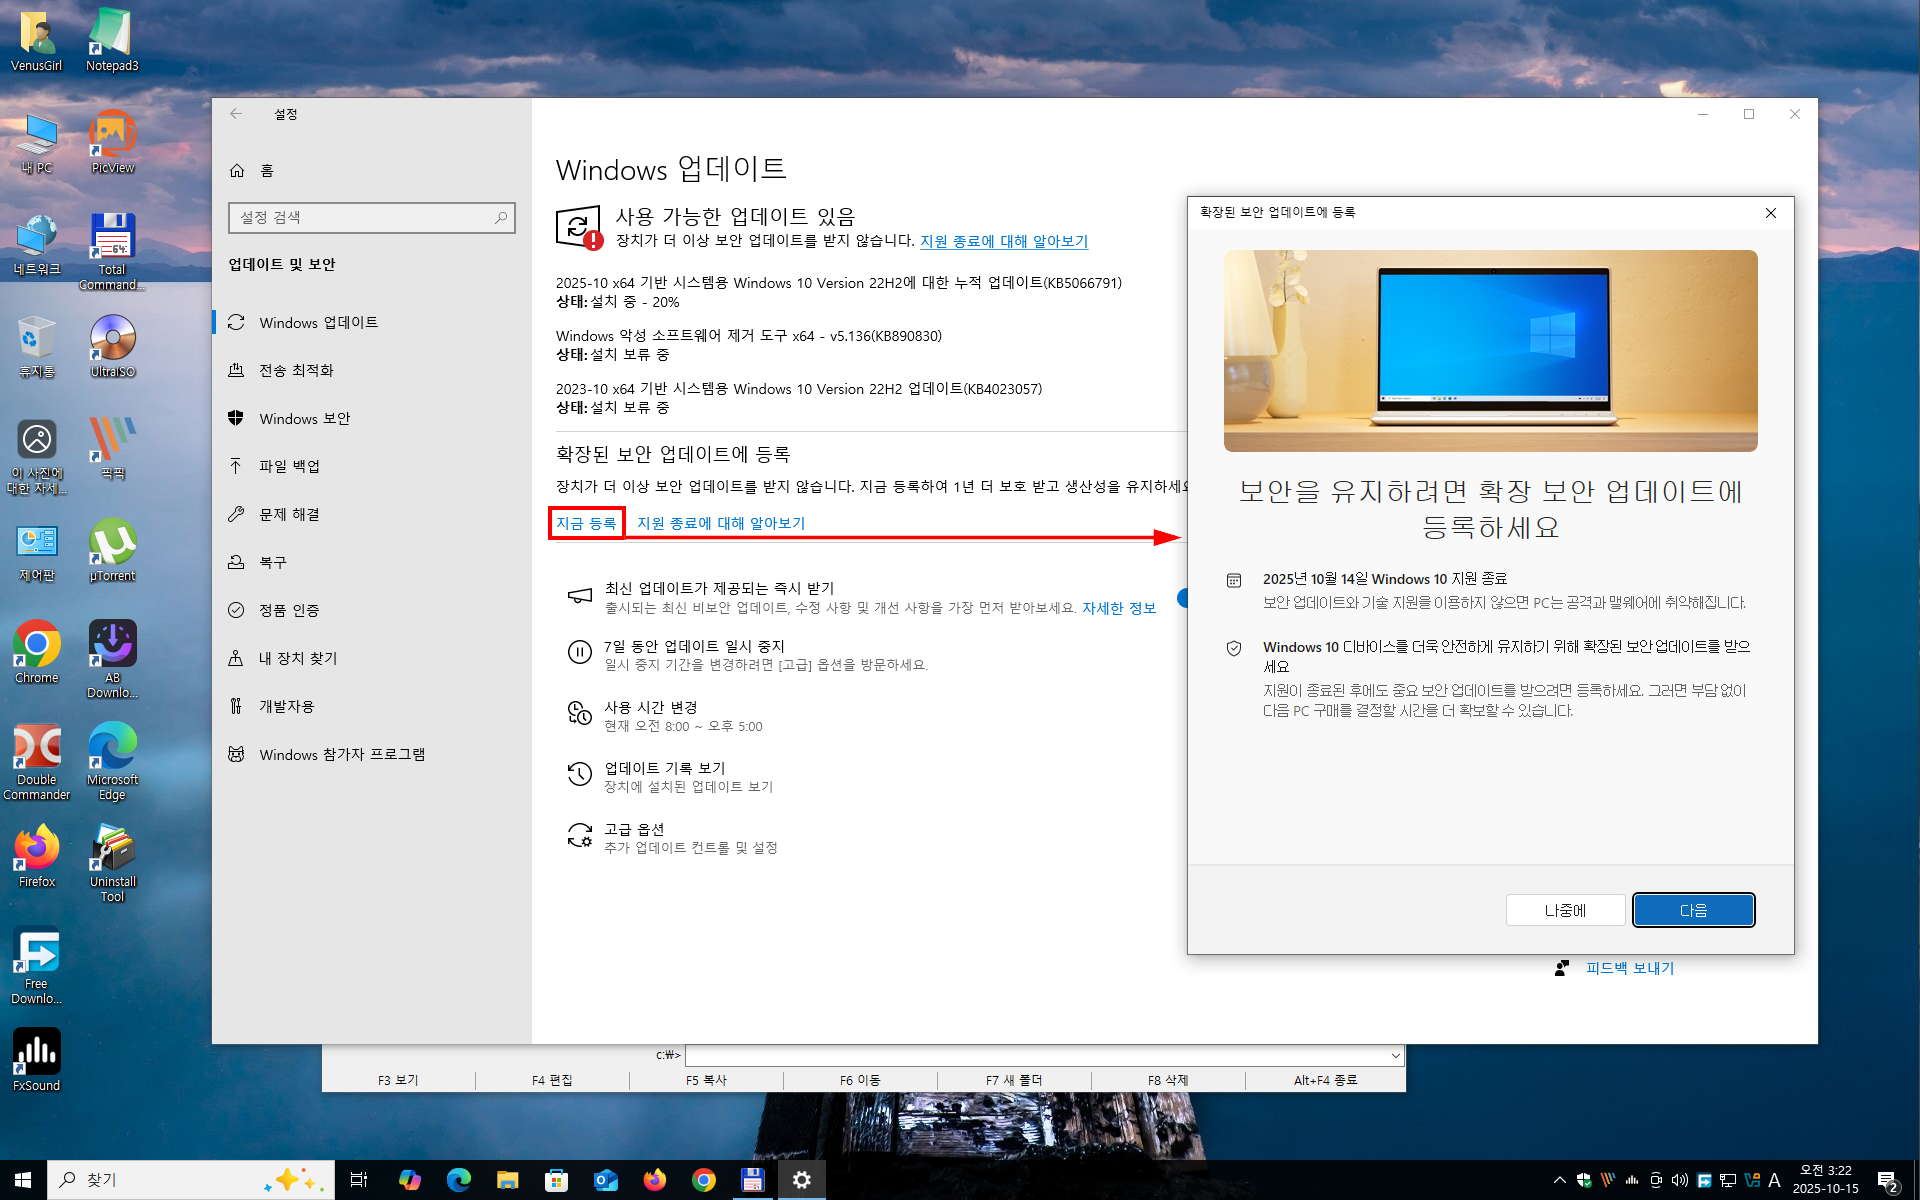Open Outlook from the taskbar
Image resolution: width=1920 pixels, height=1200 pixels.
[x=605, y=1180]
